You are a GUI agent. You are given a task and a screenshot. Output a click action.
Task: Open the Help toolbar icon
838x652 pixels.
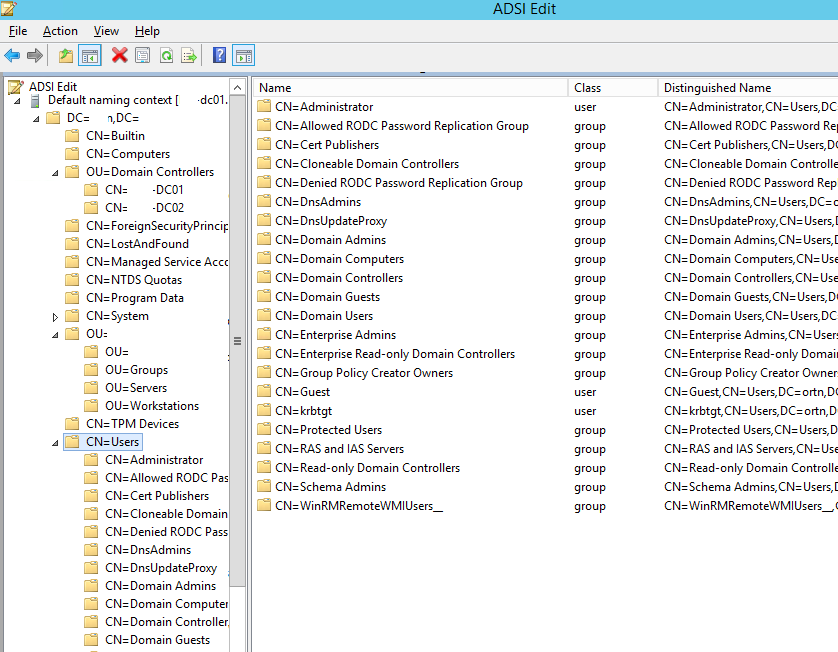[219, 55]
